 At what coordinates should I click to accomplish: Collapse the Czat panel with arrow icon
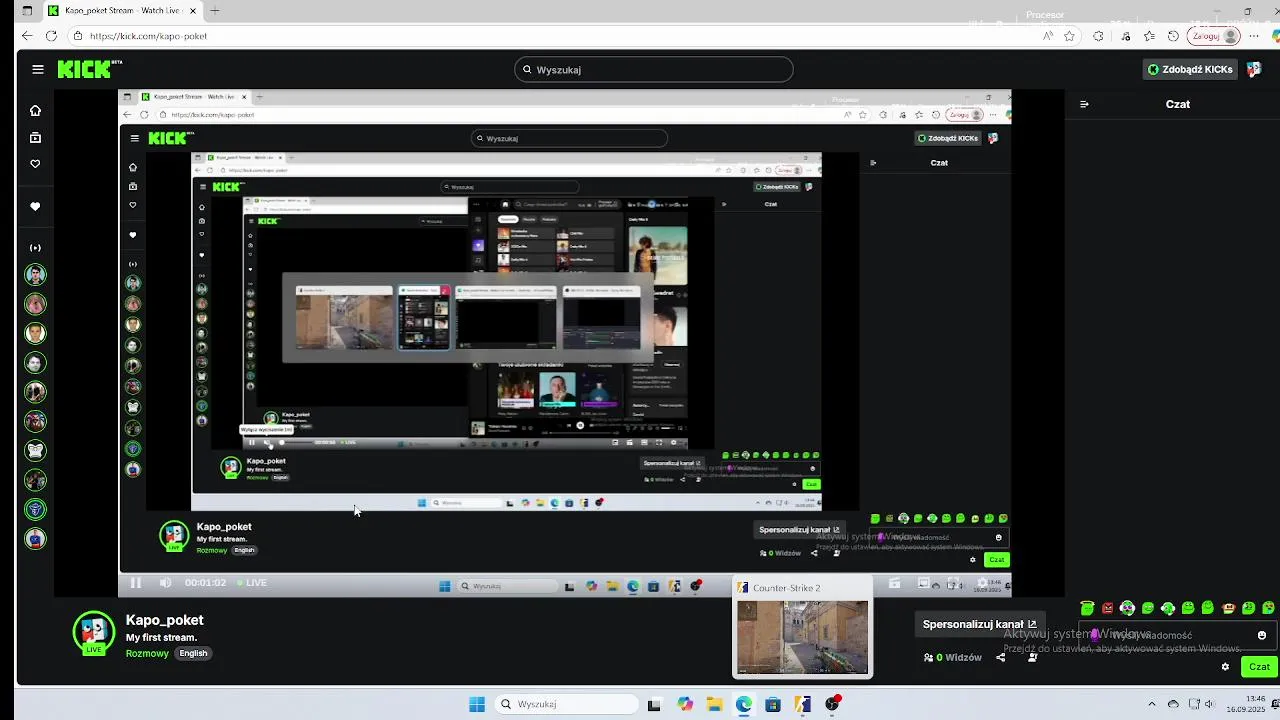coord(1084,104)
